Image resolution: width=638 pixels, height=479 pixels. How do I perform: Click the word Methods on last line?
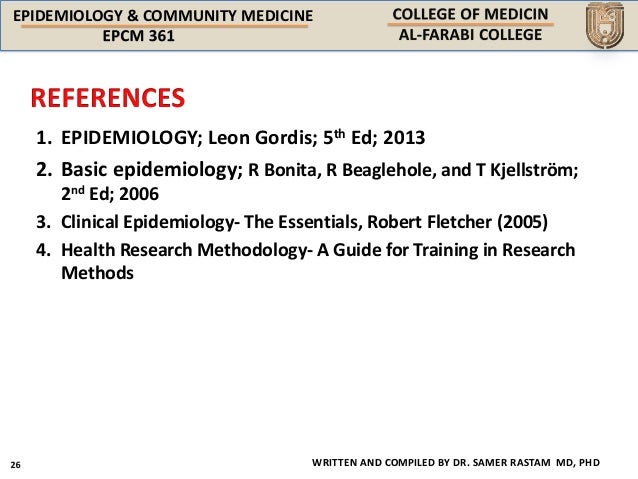[97, 273]
